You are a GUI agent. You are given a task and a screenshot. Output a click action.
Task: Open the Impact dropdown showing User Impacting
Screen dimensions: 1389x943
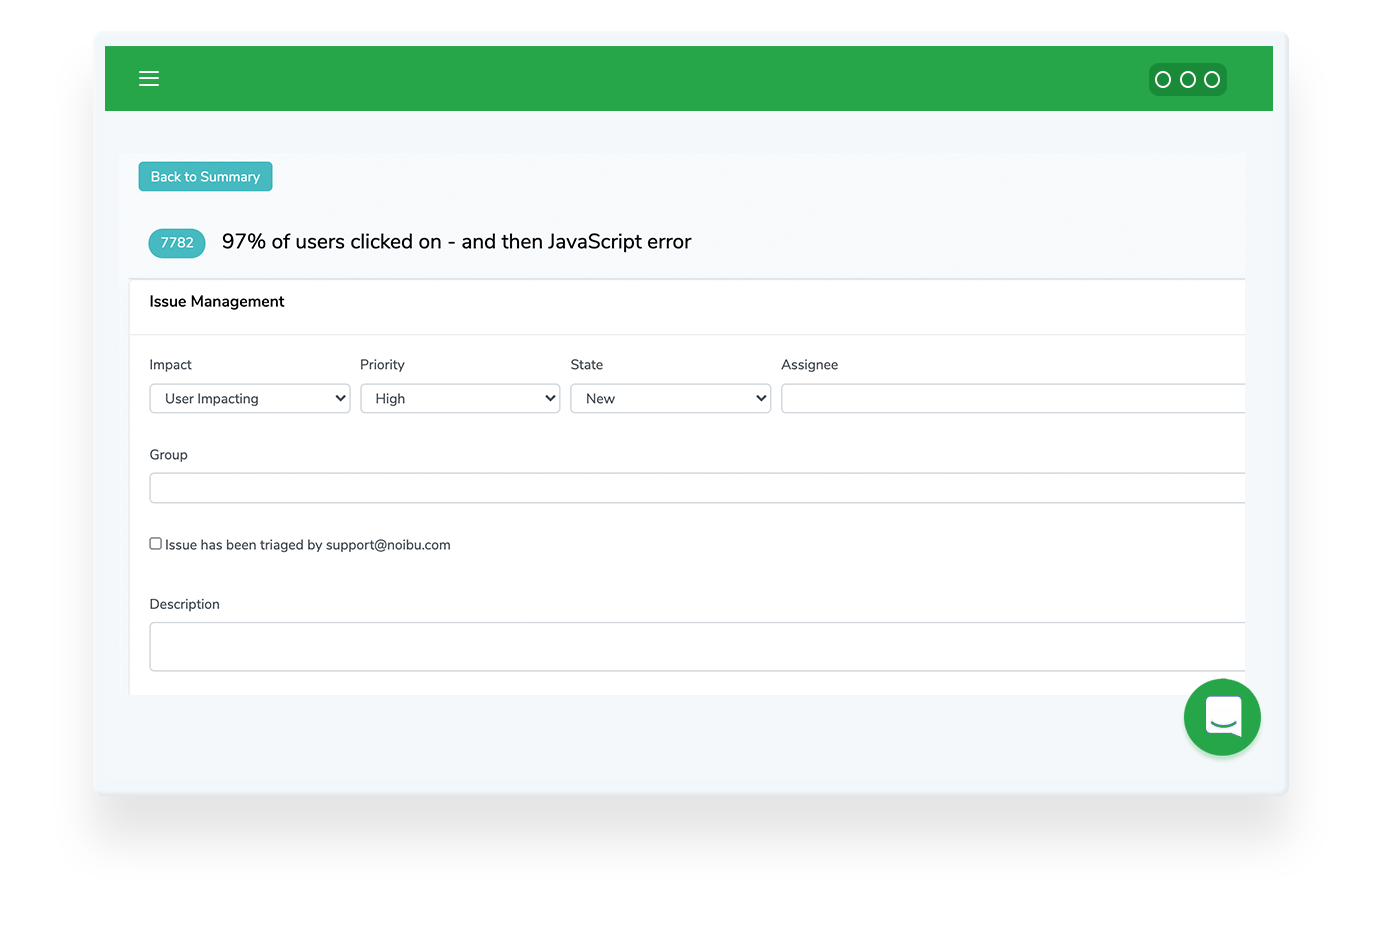[250, 398]
